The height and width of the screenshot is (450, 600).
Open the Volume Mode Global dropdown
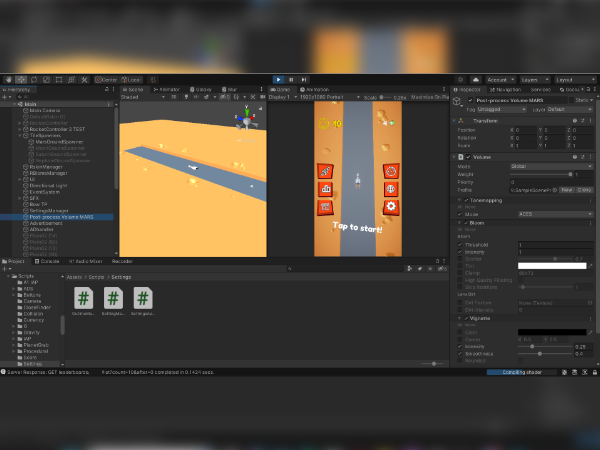tap(551, 166)
